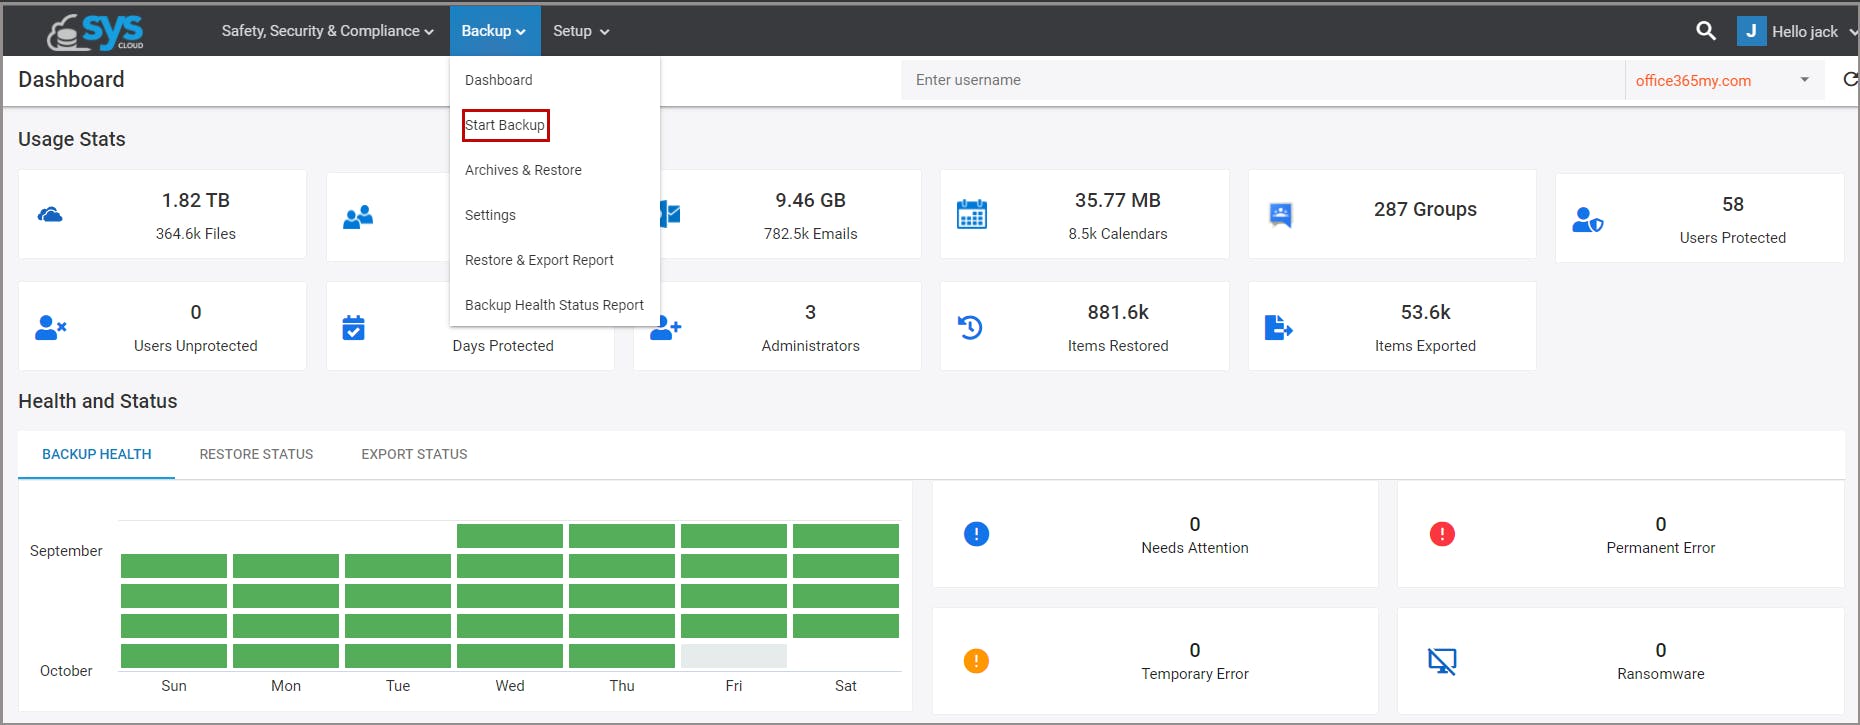Viewport: 1860px width, 725px height.
Task: Click the 782.5k Emails text
Action: click(x=811, y=234)
